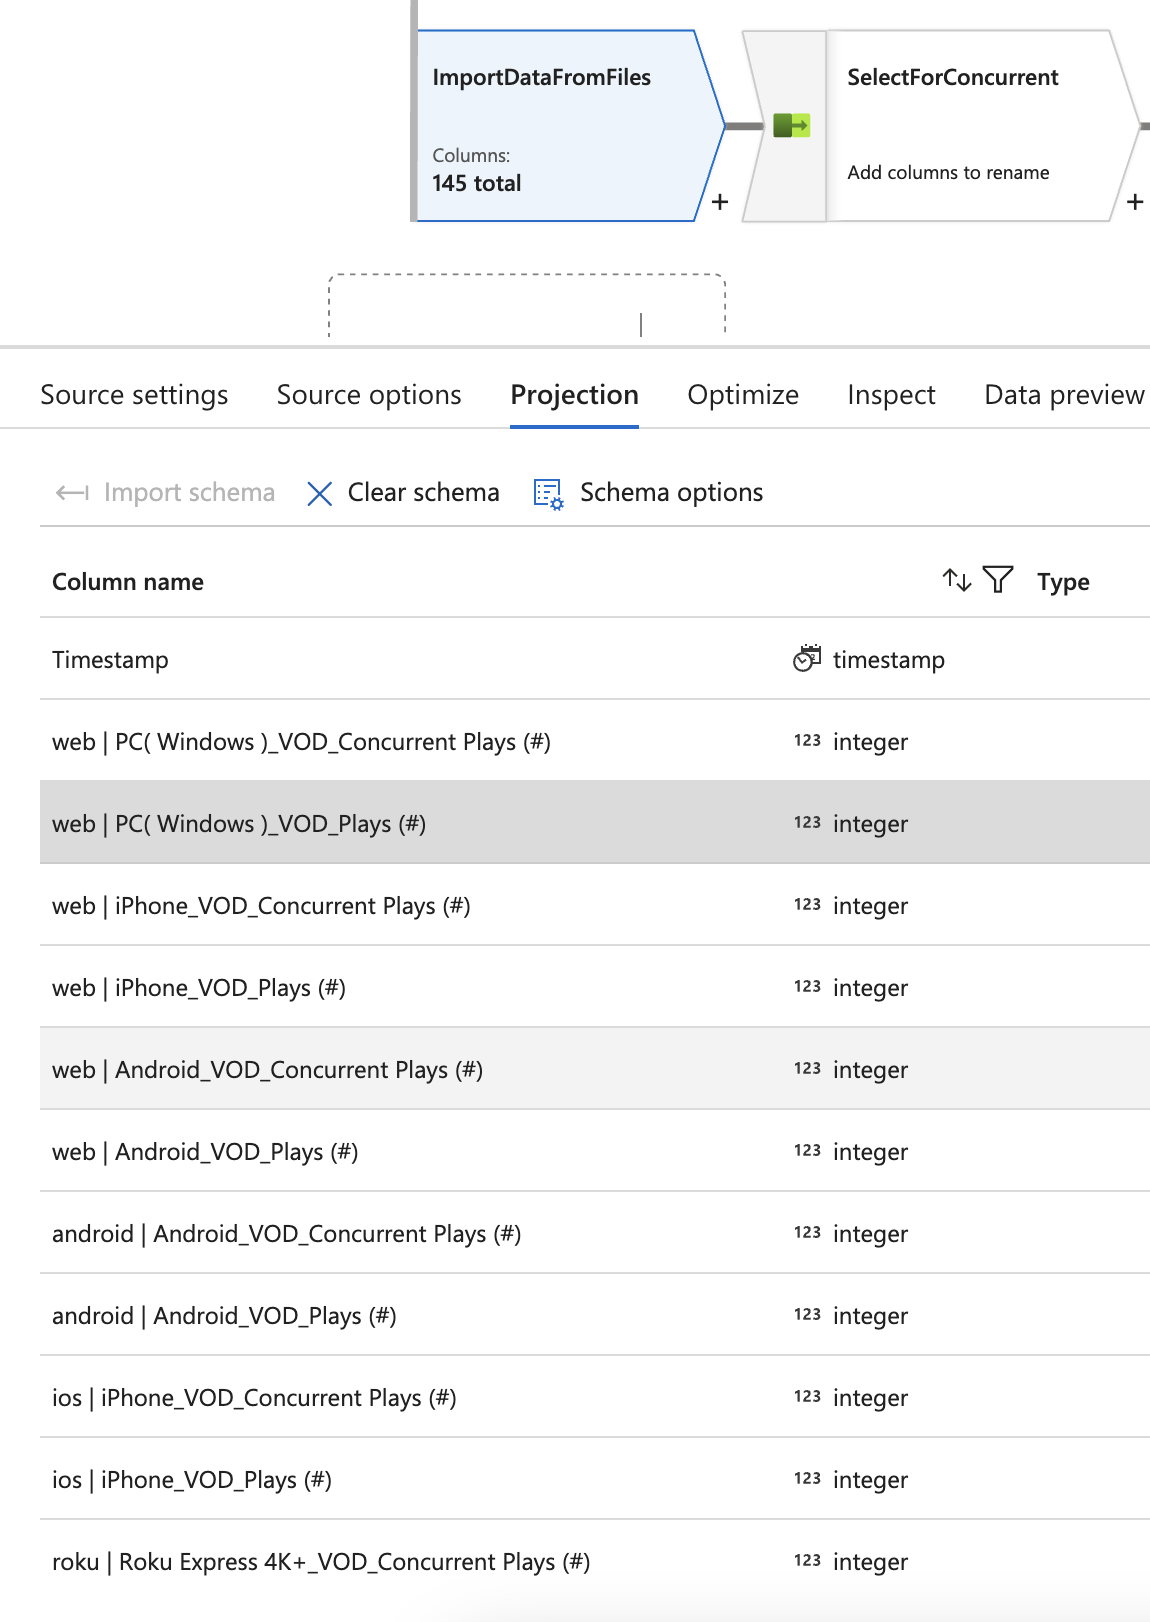This screenshot has height=1622, width=1150.
Task: Select 'web | Android_VOD_Plays (#)' row
Action: (x=595, y=1151)
